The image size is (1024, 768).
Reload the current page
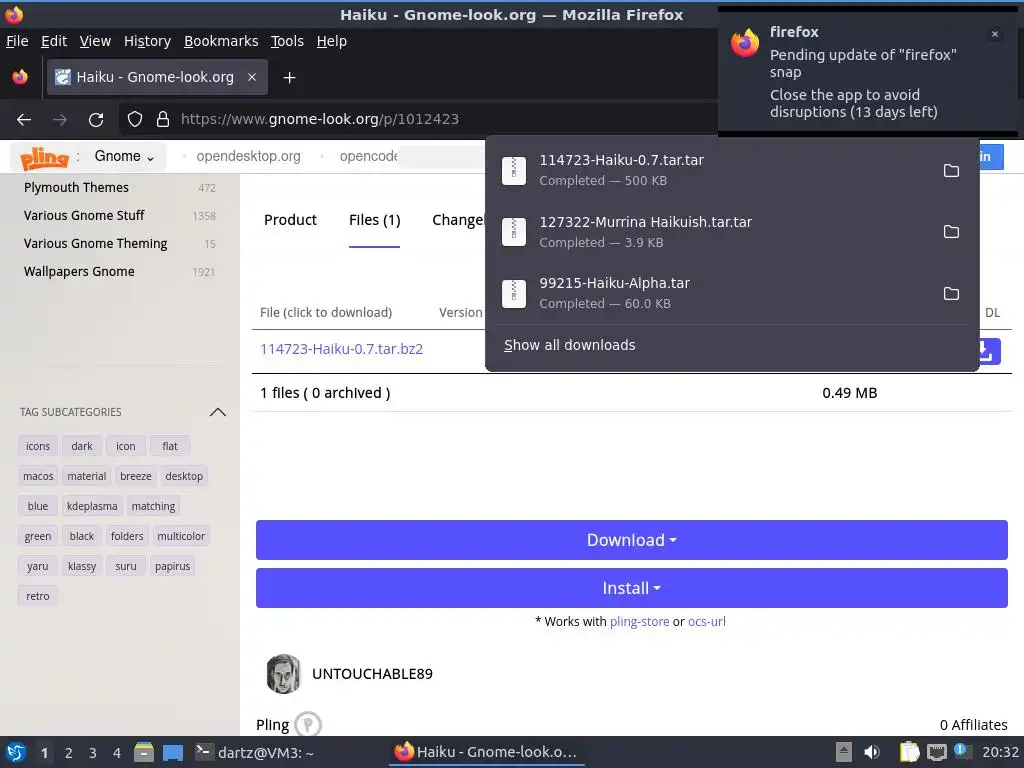point(96,120)
